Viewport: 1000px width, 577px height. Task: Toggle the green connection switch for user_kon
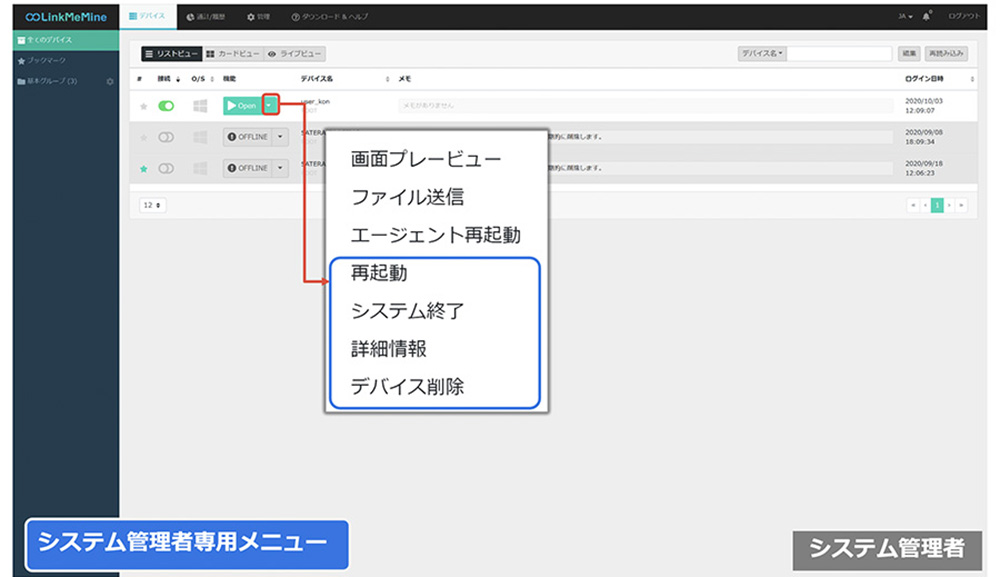click(166, 106)
